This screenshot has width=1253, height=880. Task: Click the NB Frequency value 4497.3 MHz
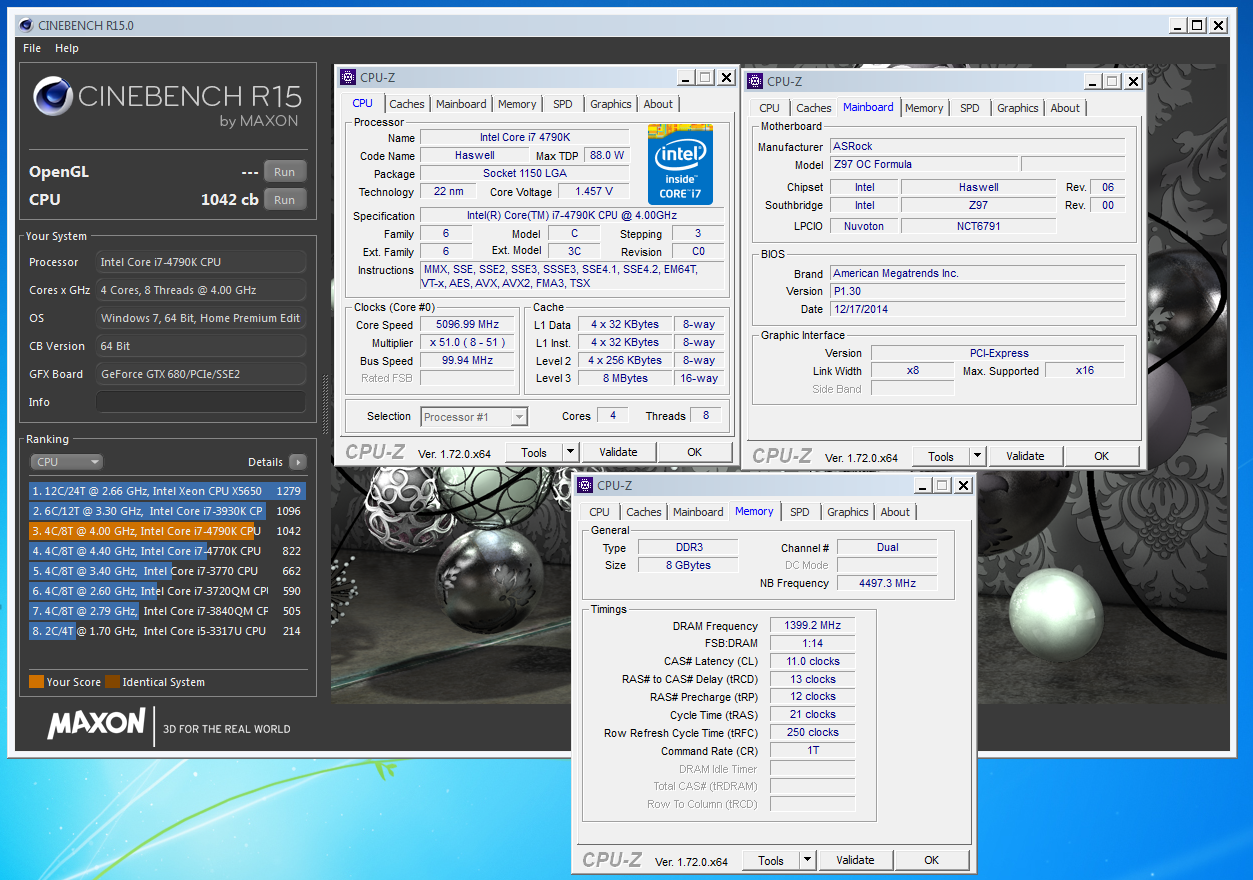(x=887, y=583)
